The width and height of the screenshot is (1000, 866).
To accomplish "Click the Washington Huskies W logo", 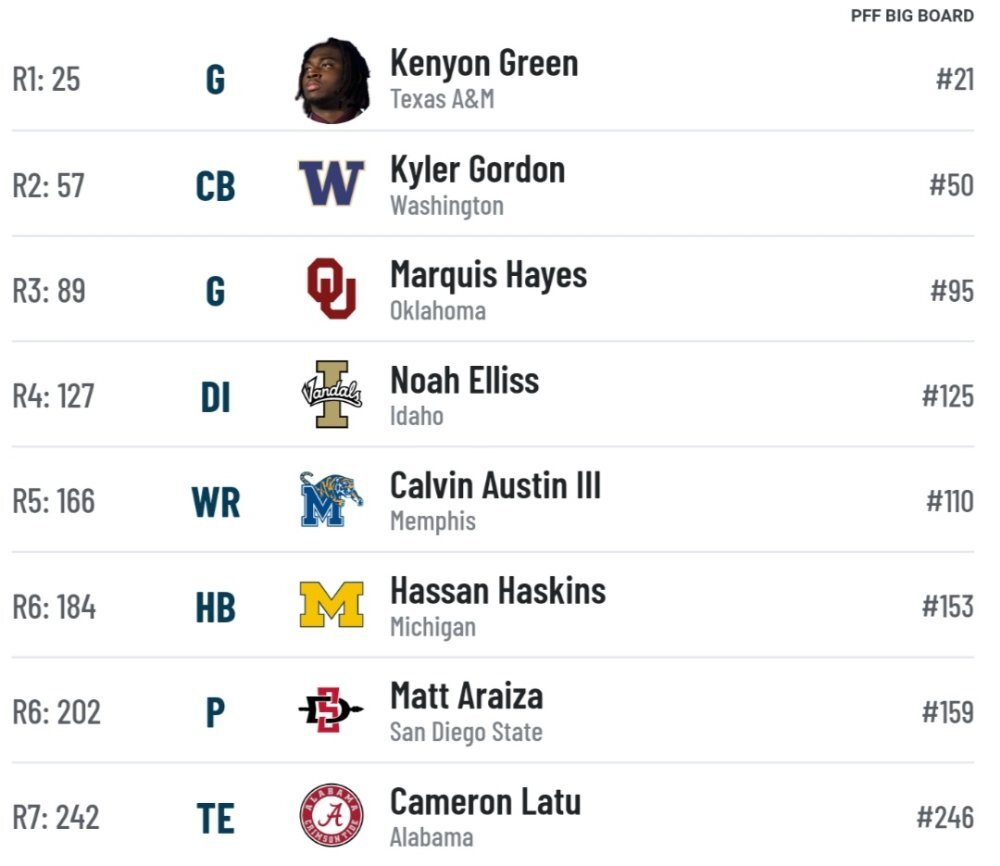I will (x=332, y=183).
